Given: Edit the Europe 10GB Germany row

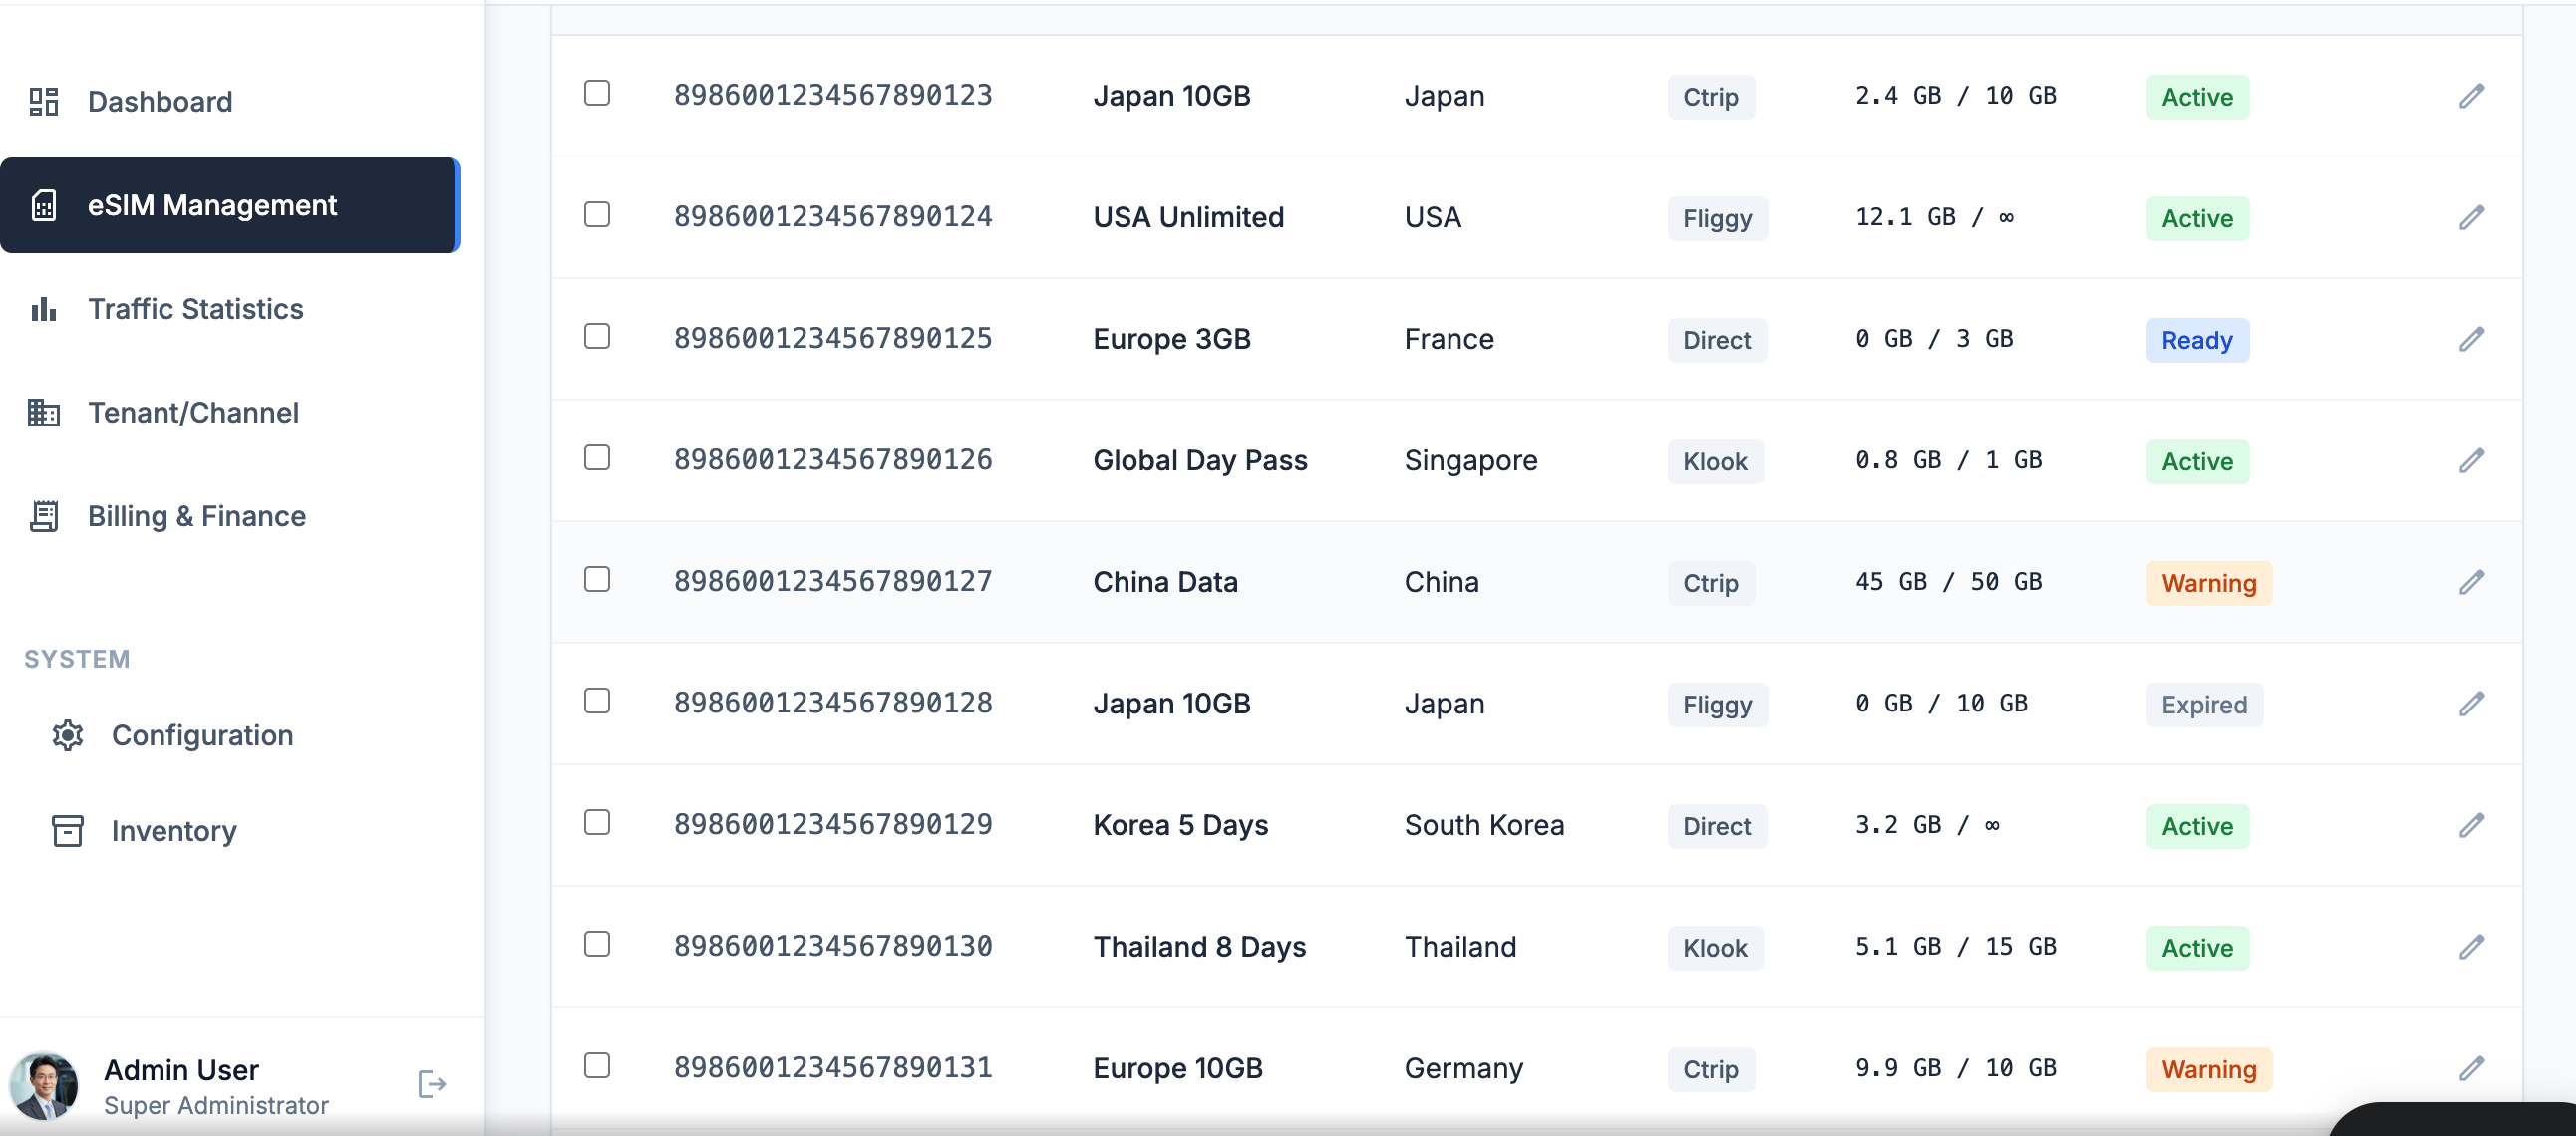Looking at the screenshot, I should point(2471,1068).
